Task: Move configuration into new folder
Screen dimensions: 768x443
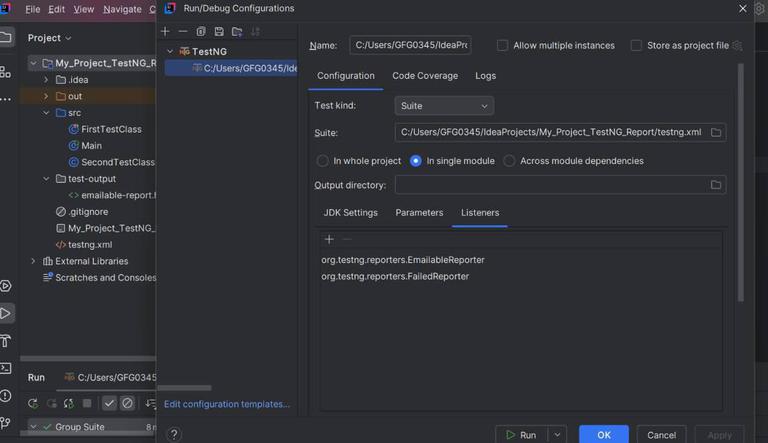Action: coord(237,31)
